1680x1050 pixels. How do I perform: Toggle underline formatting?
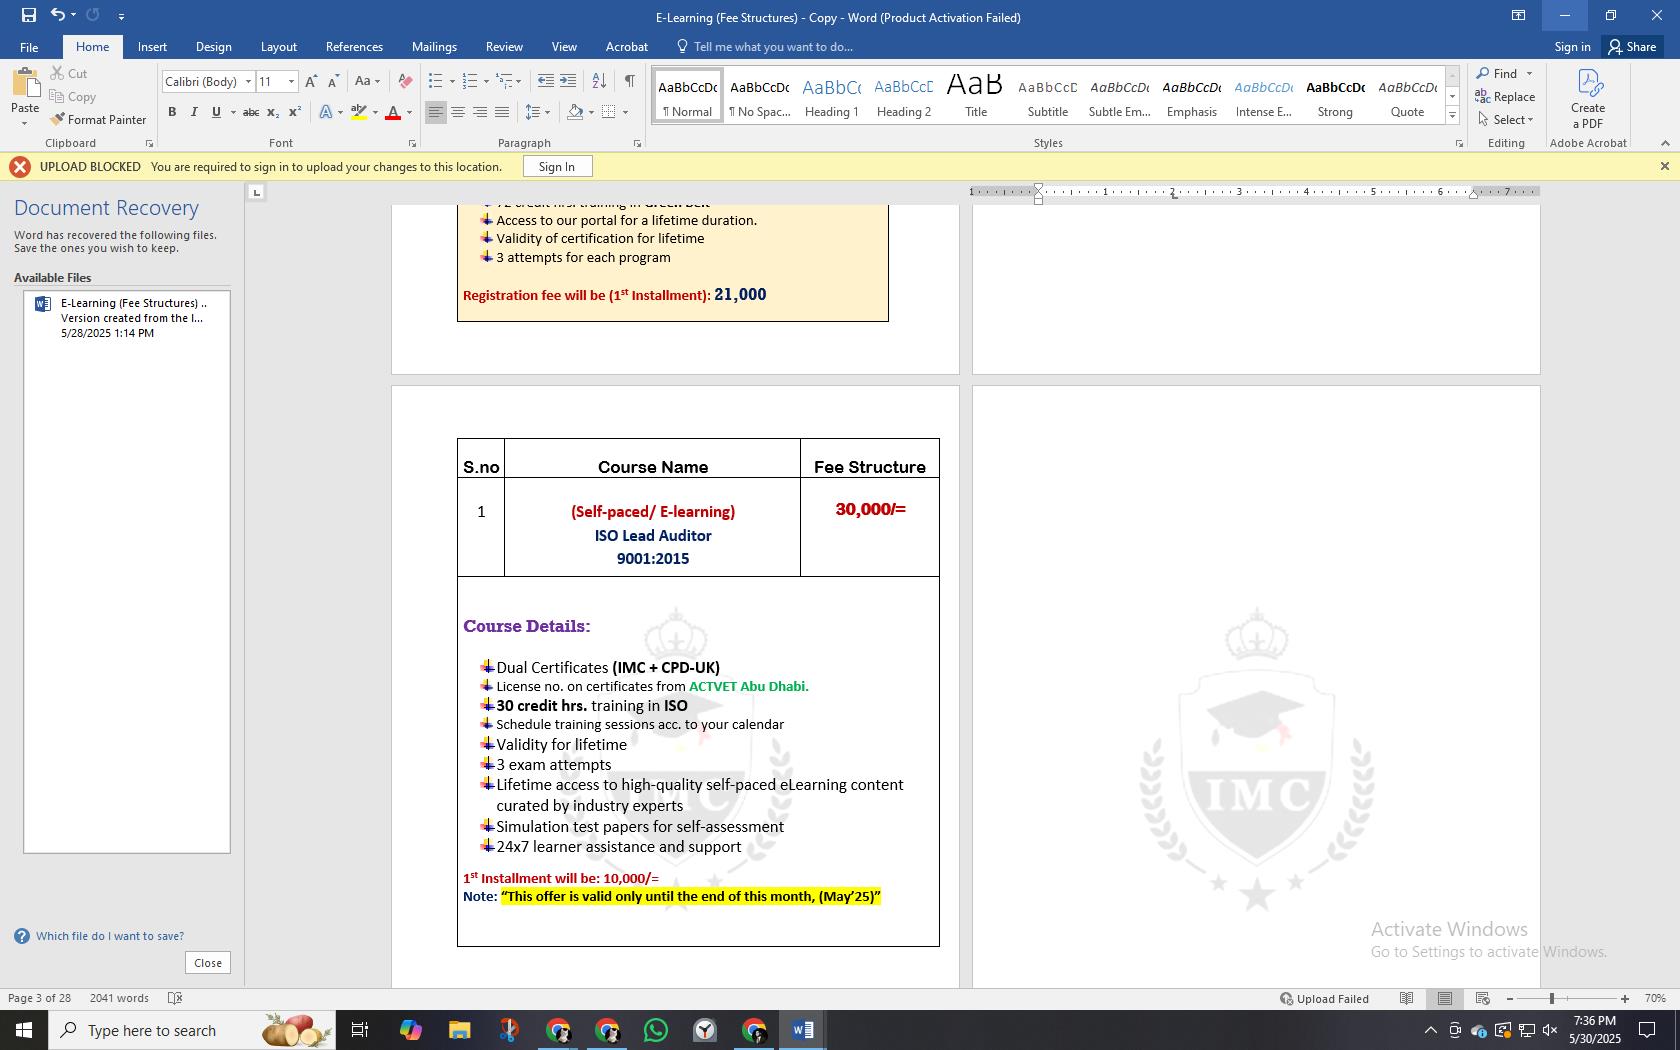[216, 112]
